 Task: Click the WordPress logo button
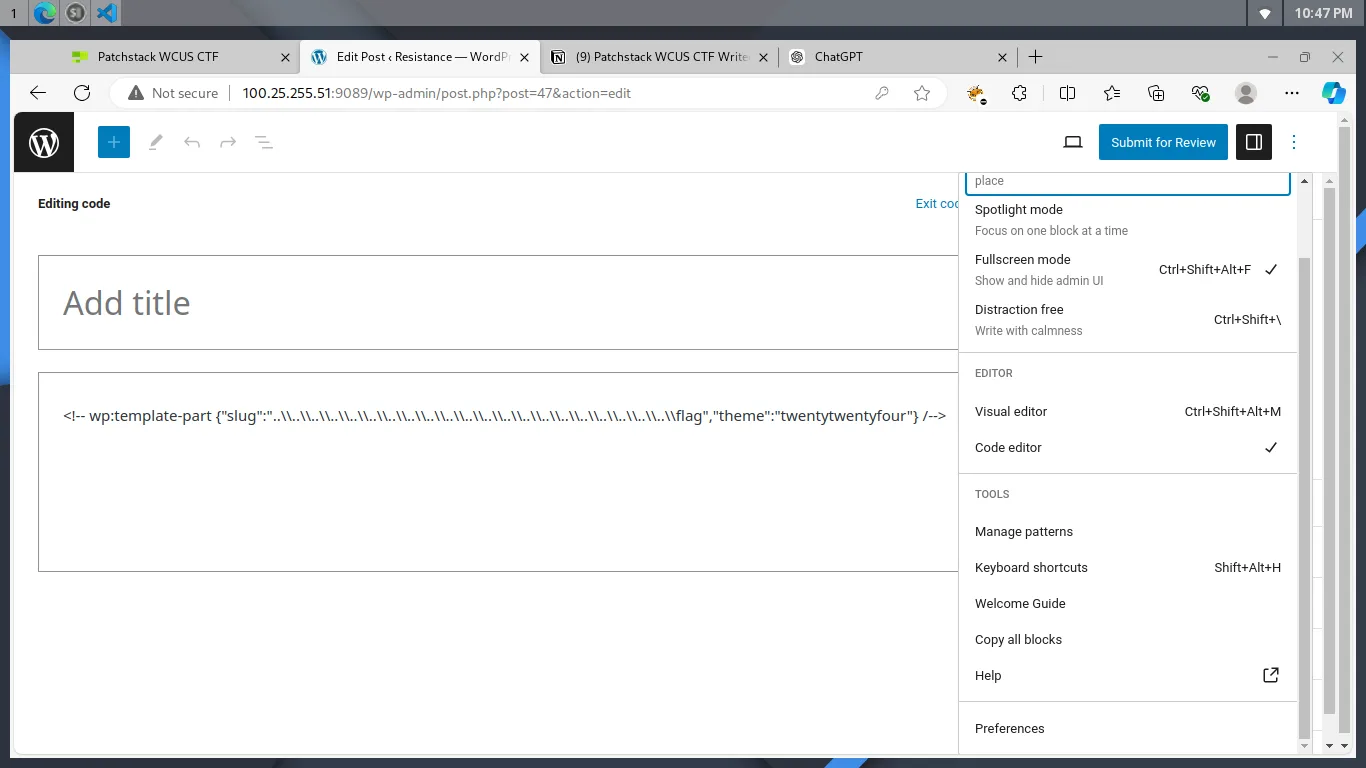[44, 143]
